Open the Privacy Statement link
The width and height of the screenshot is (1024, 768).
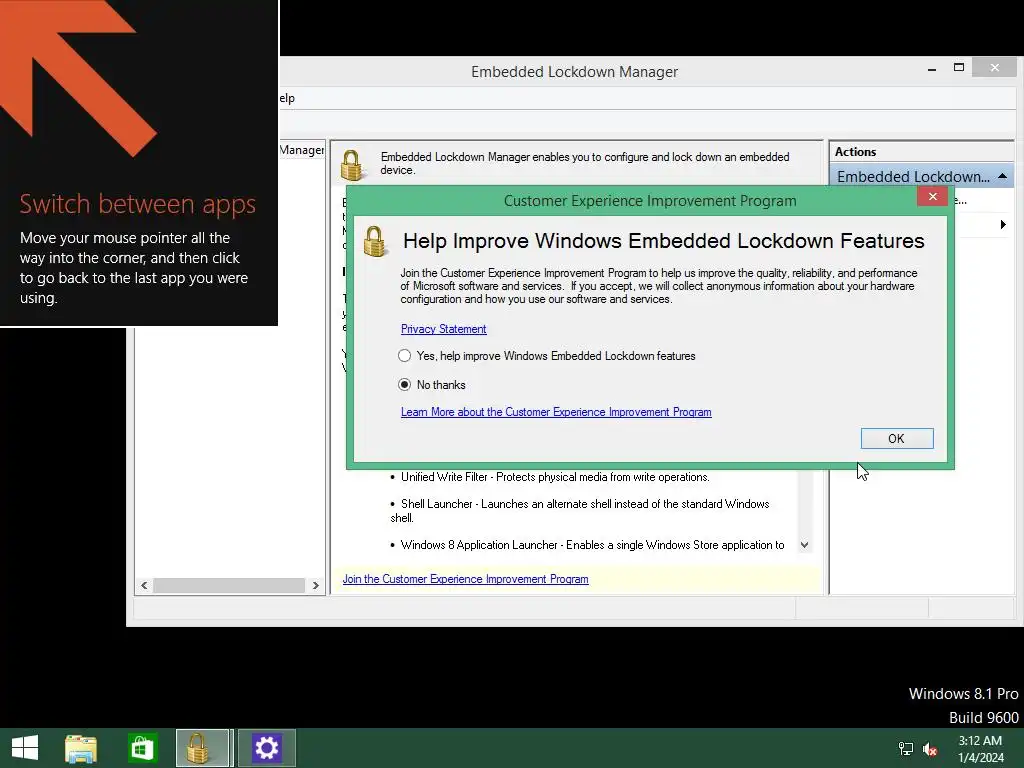click(x=443, y=329)
